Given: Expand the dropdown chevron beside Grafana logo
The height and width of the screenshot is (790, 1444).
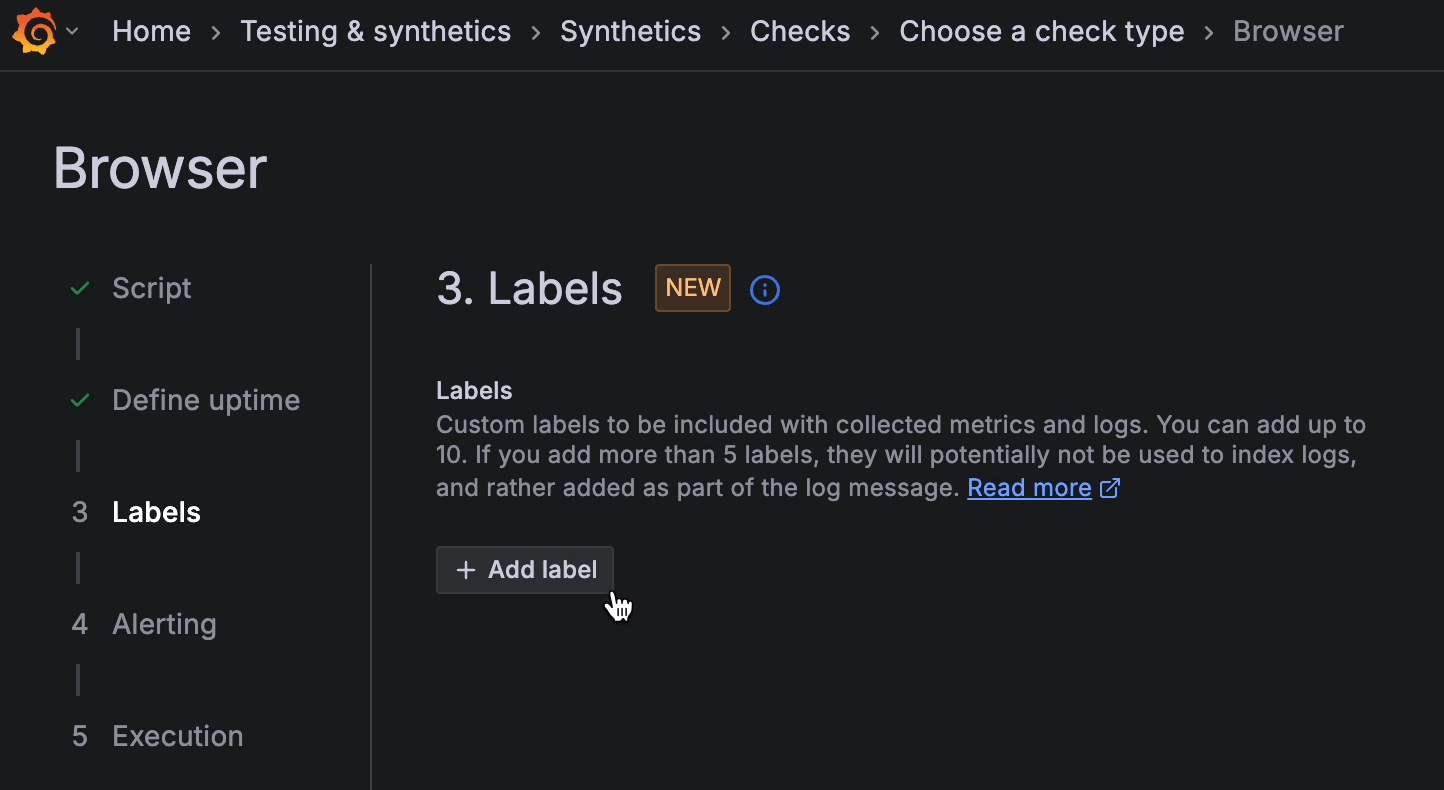Looking at the screenshot, I should click(72, 31).
